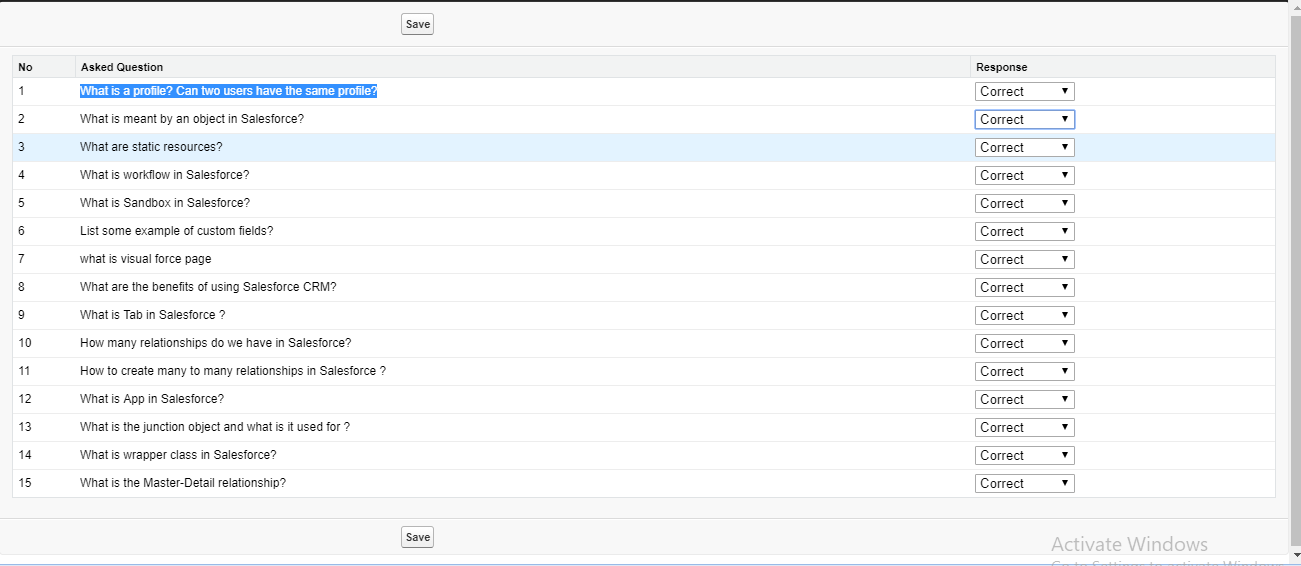Open Response dropdown for custom fields question
The height and width of the screenshot is (566, 1301).
point(1024,231)
